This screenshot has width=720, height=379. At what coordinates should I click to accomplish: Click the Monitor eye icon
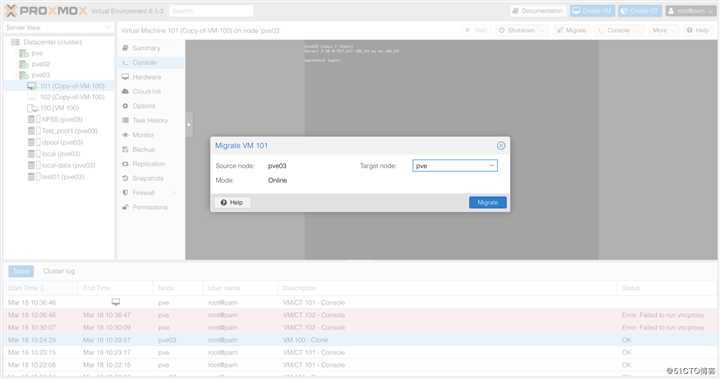[125, 135]
